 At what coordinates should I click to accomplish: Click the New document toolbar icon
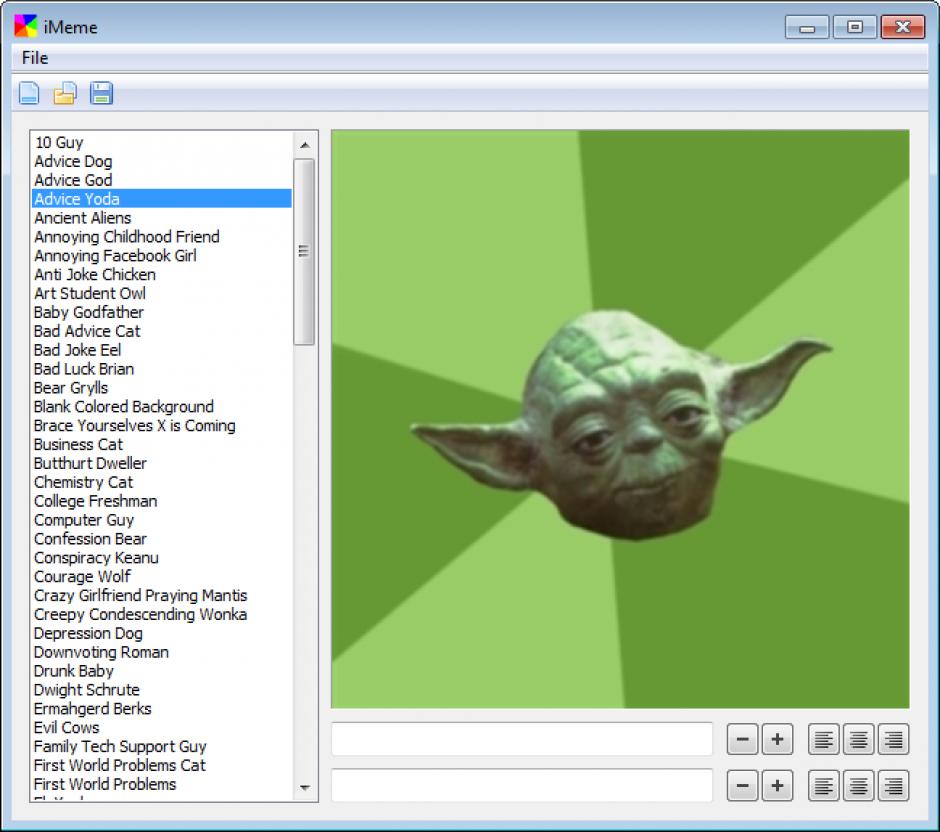(x=29, y=94)
